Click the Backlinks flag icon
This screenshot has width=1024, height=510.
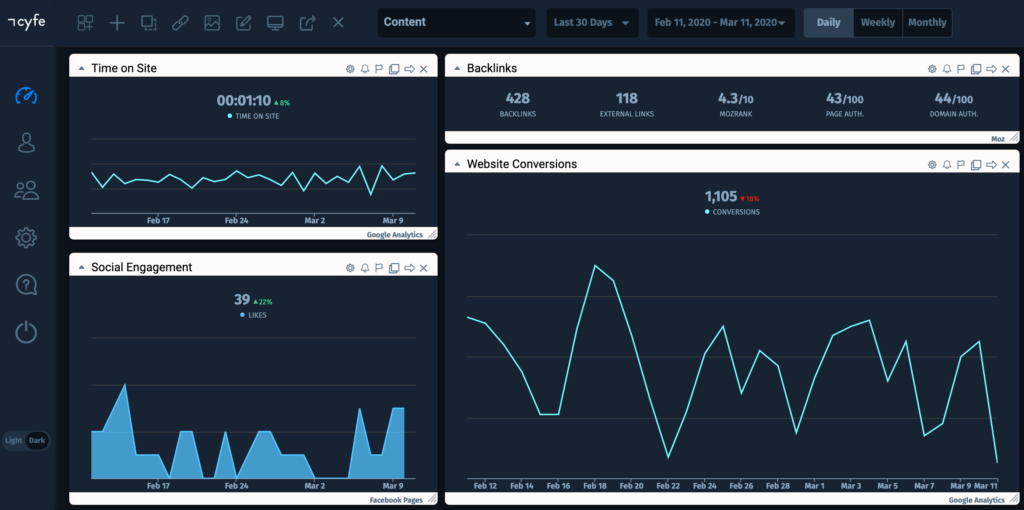click(961, 69)
